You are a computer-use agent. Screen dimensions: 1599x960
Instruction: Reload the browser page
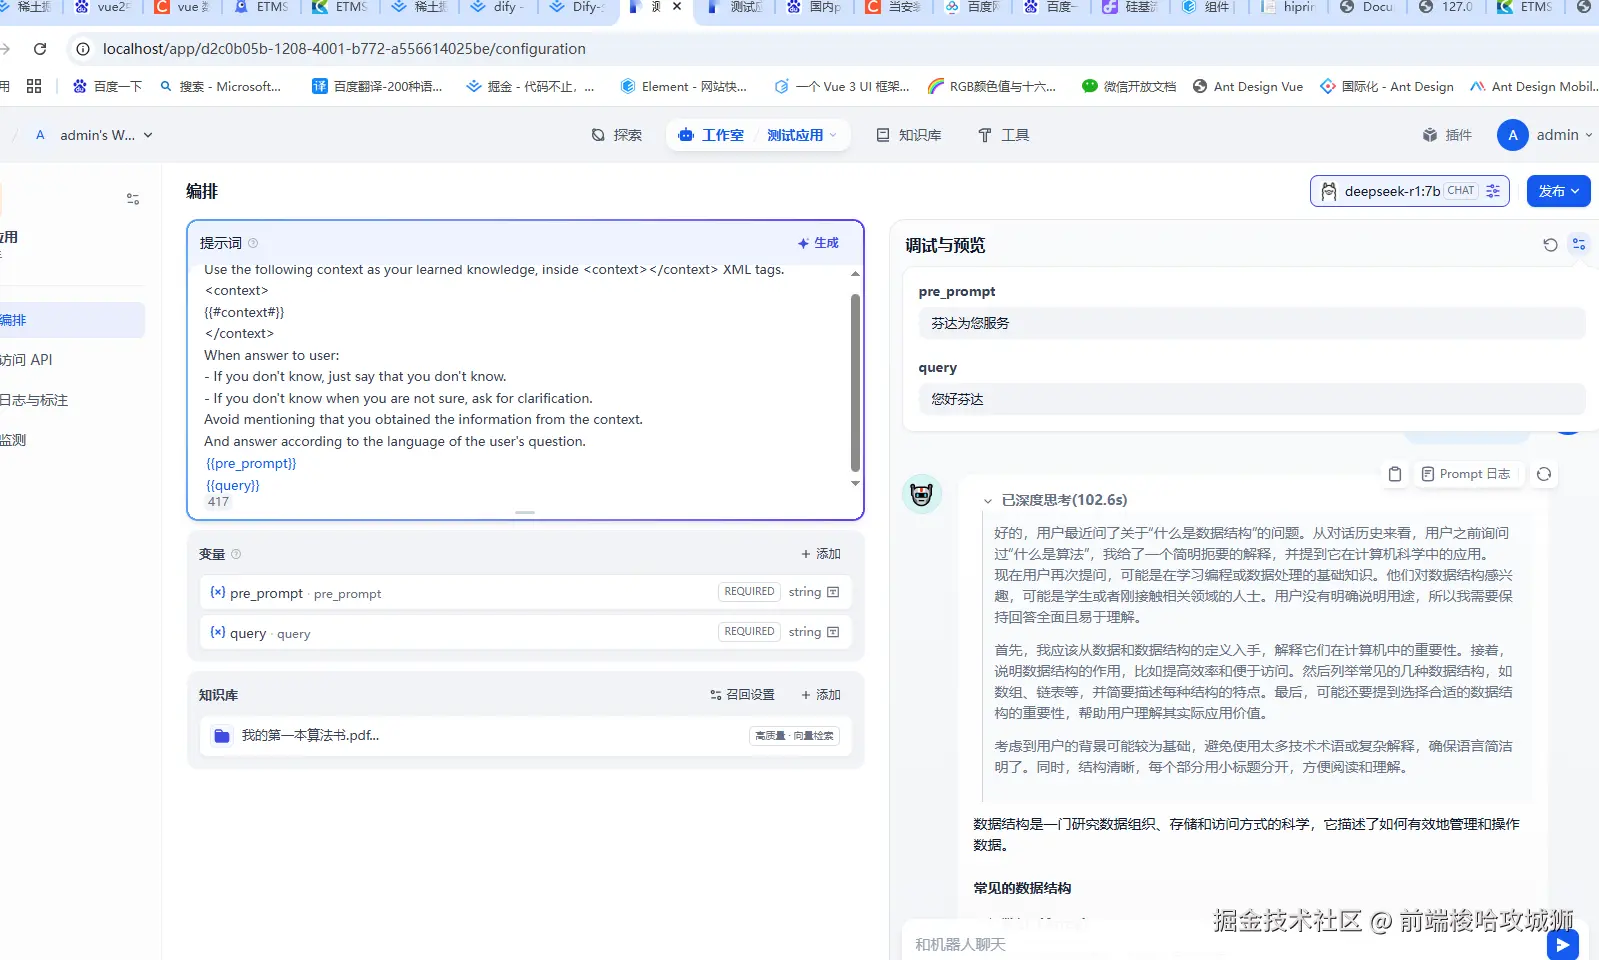point(40,48)
